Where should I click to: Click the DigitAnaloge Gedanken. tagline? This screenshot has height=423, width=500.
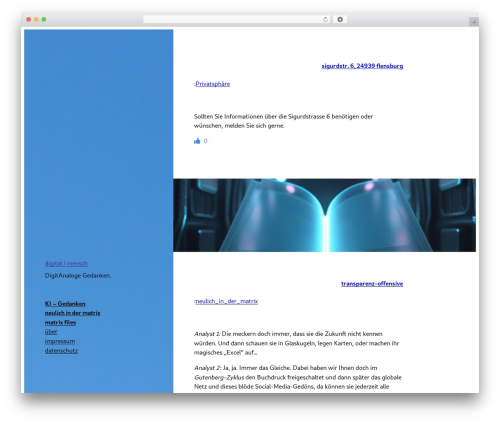tap(78, 276)
